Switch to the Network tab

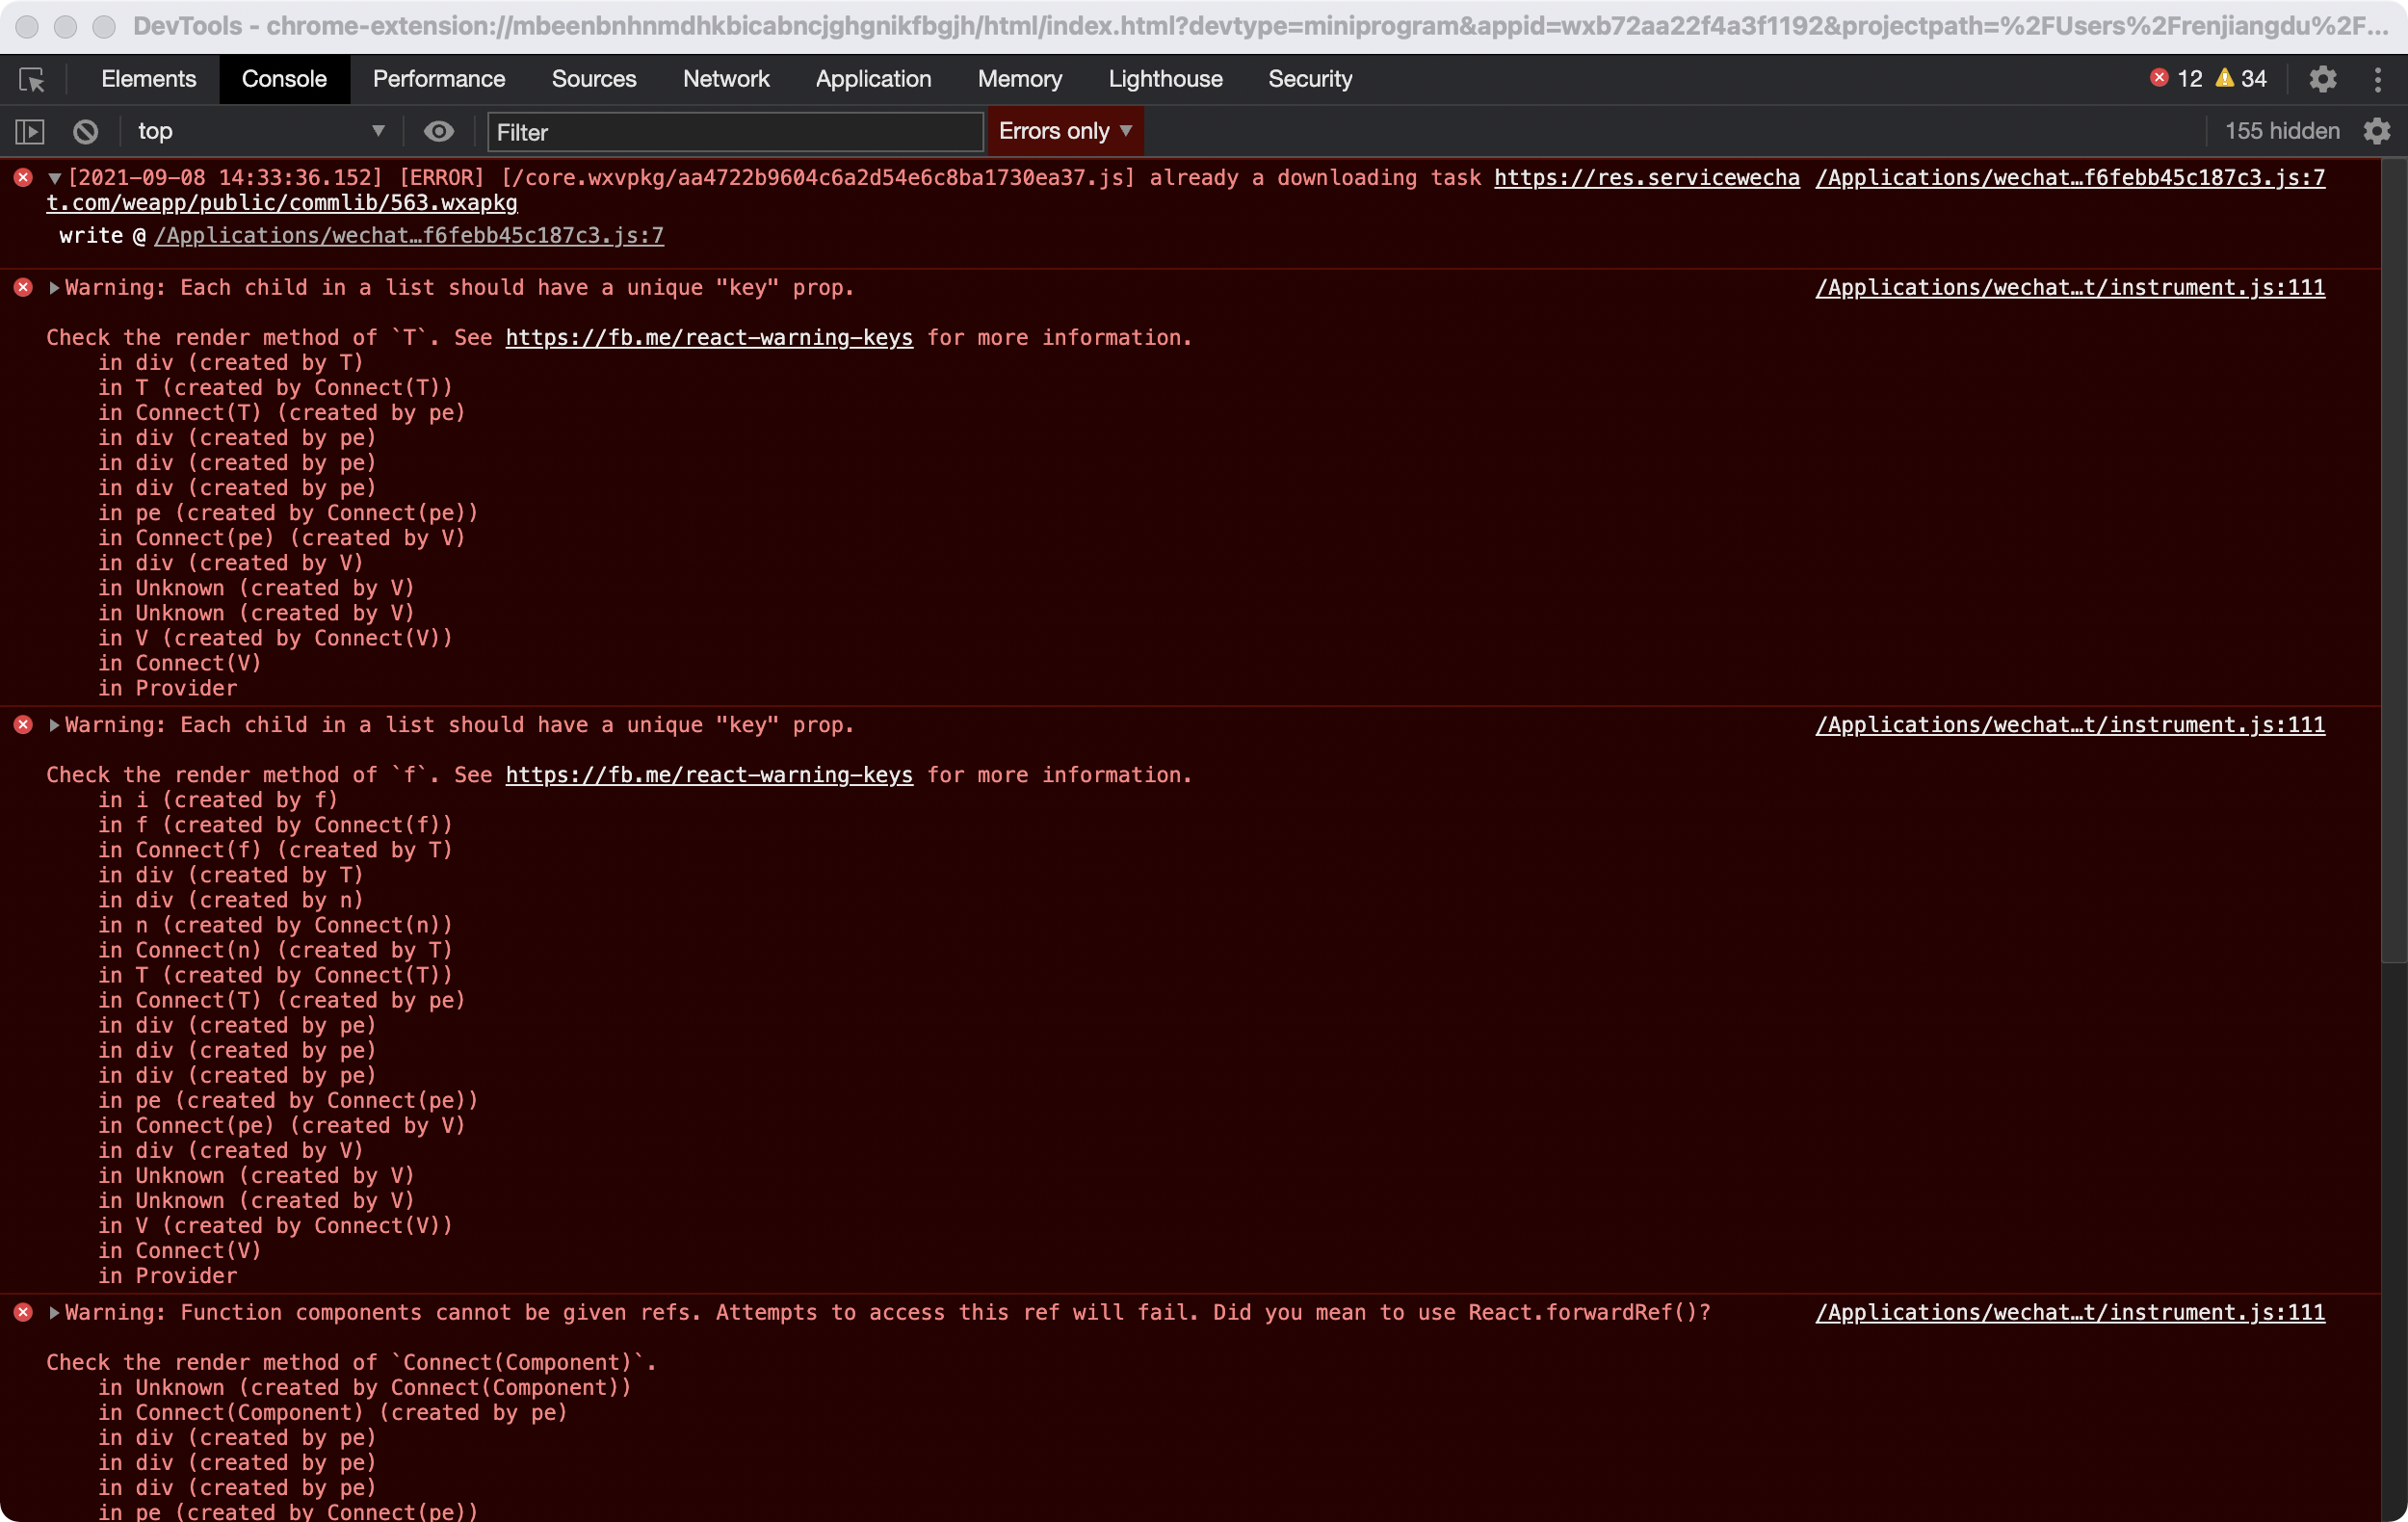click(726, 79)
